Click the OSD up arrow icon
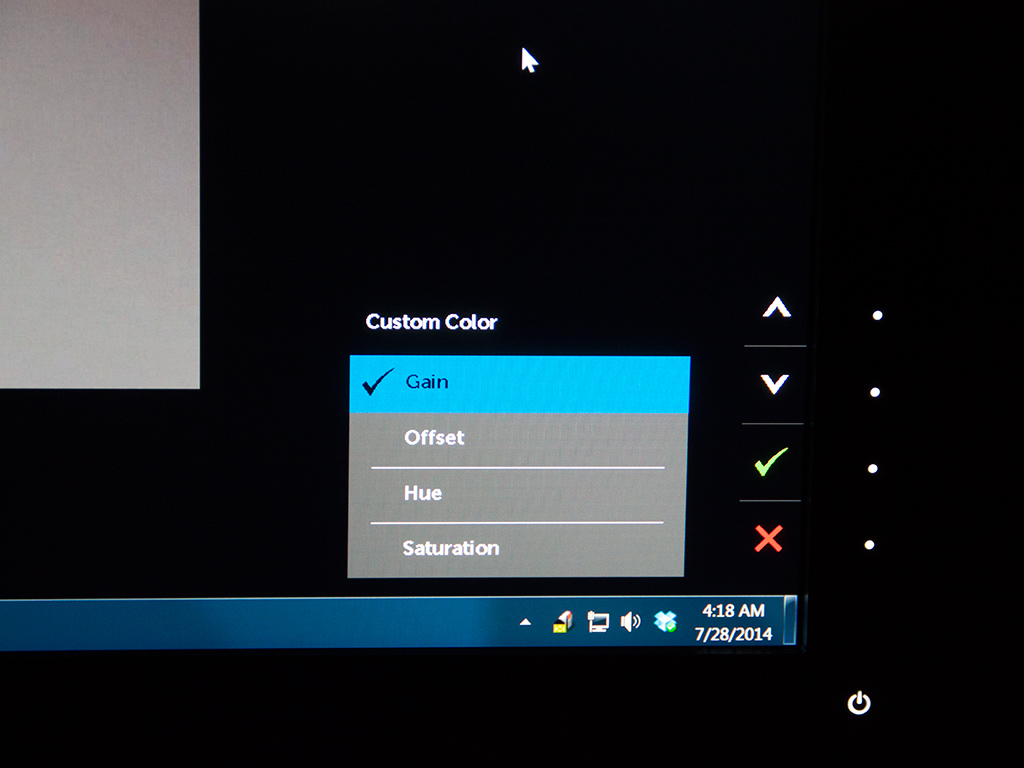The width and height of the screenshot is (1024, 768). pos(776,308)
